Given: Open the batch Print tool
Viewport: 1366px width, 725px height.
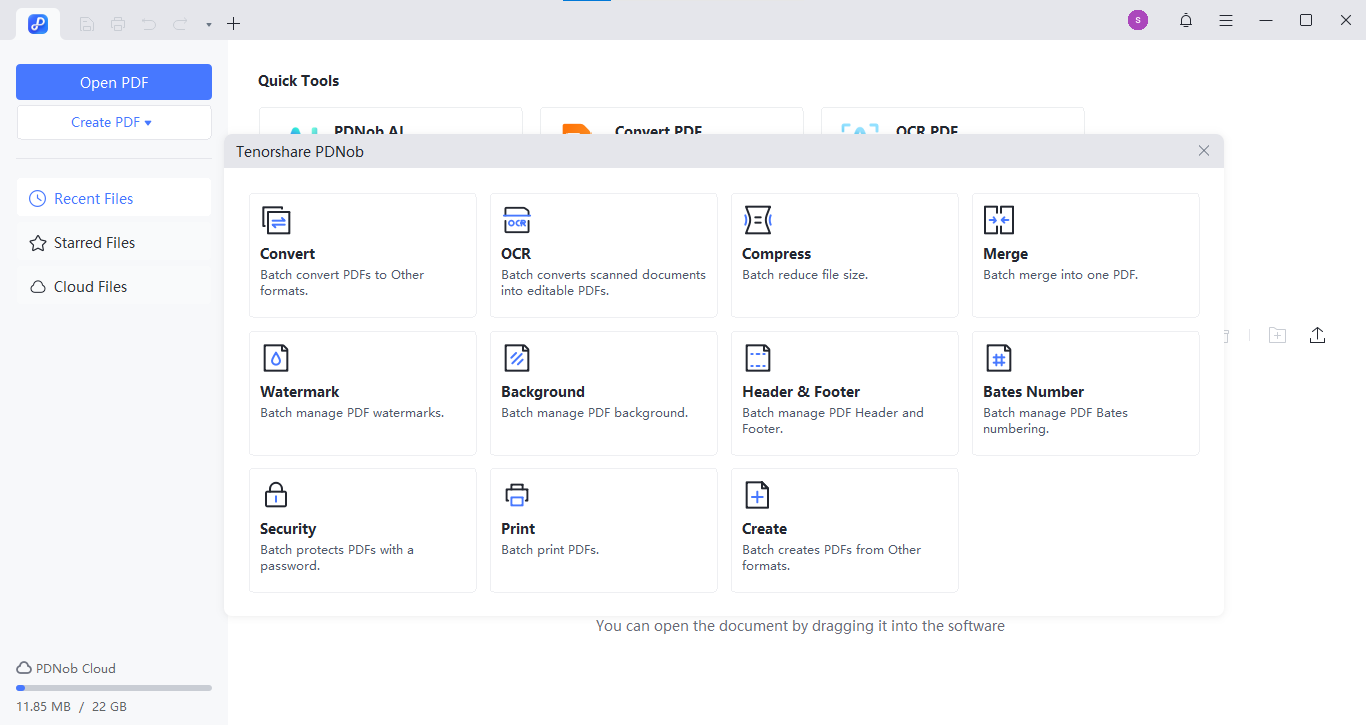Looking at the screenshot, I should pos(603,530).
